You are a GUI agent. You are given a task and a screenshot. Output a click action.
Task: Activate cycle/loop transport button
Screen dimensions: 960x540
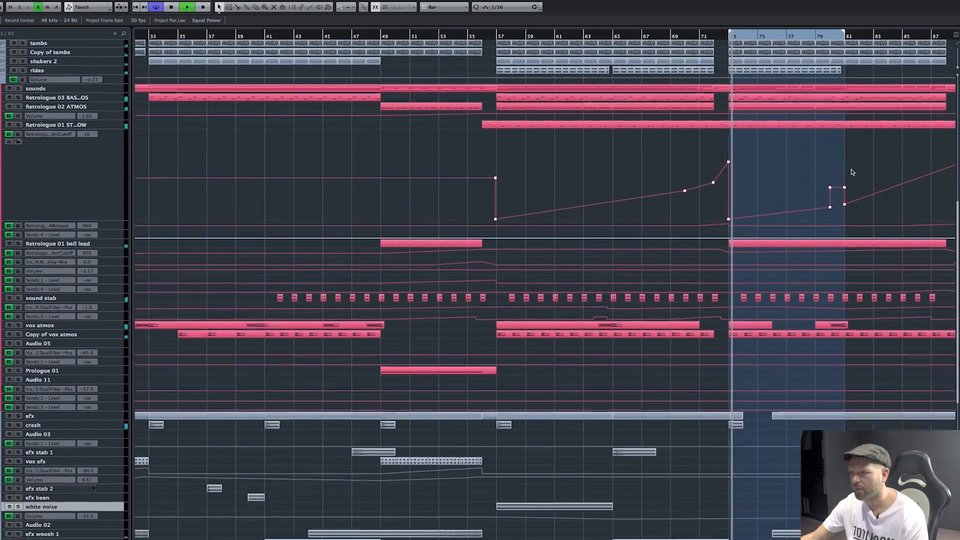tap(156, 7)
